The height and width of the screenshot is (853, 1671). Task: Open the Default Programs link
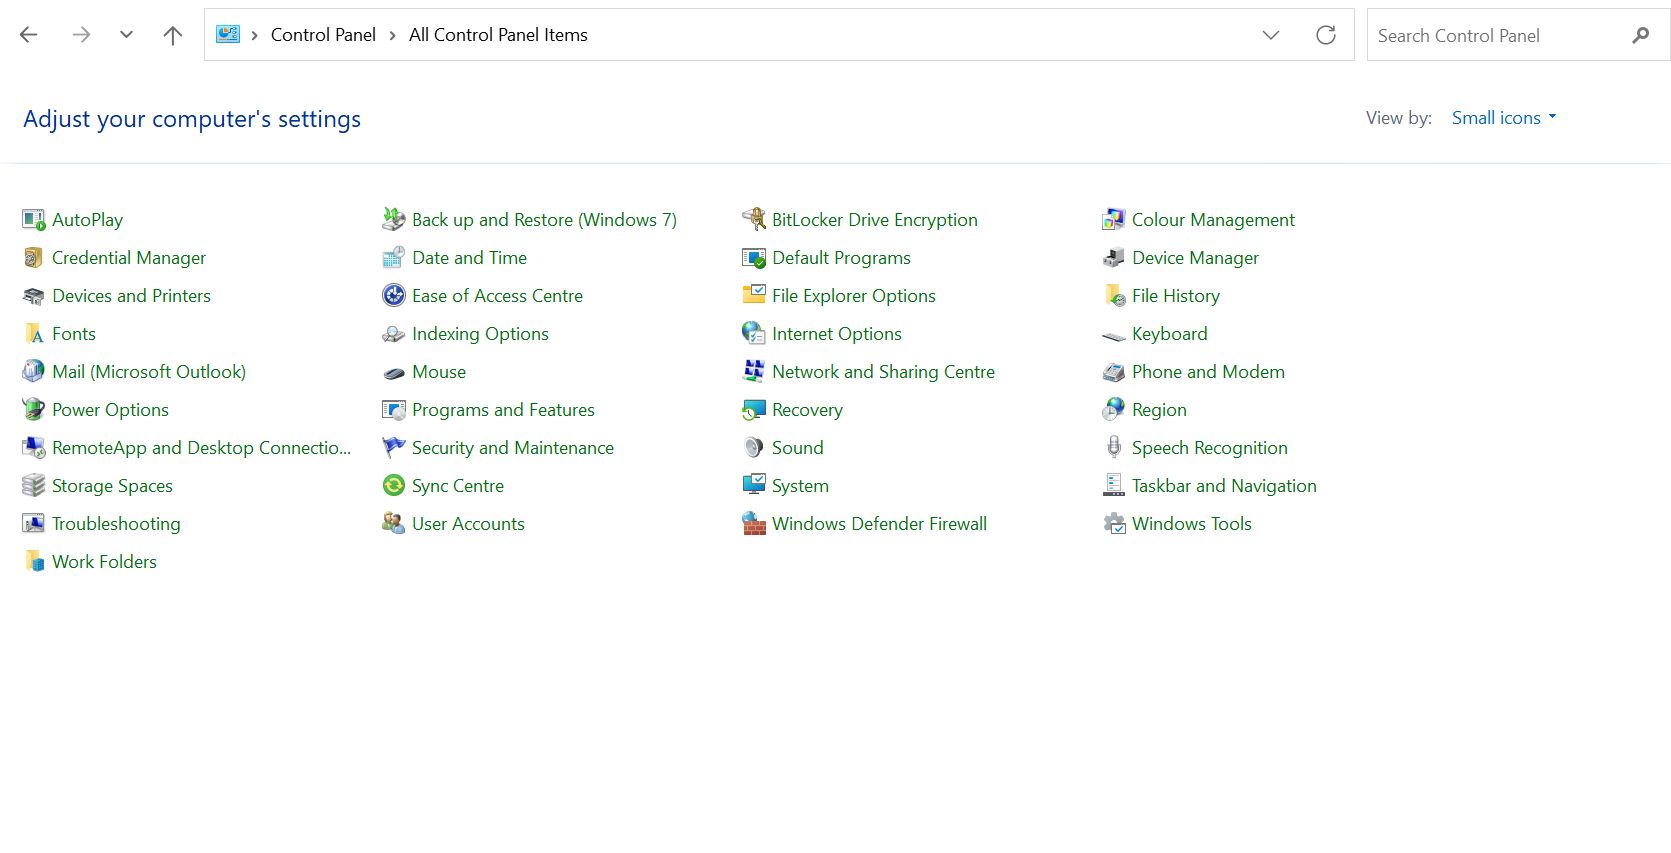(841, 258)
